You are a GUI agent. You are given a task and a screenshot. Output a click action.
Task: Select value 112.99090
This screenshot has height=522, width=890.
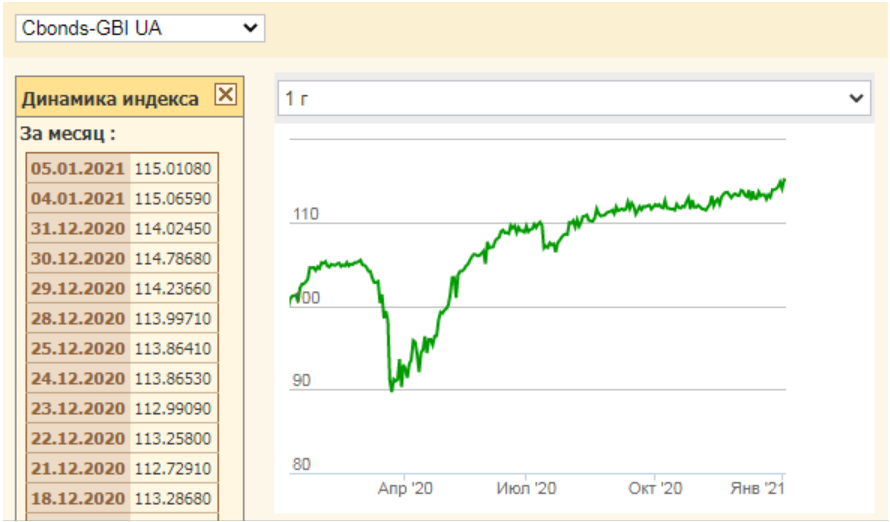[173, 409]
